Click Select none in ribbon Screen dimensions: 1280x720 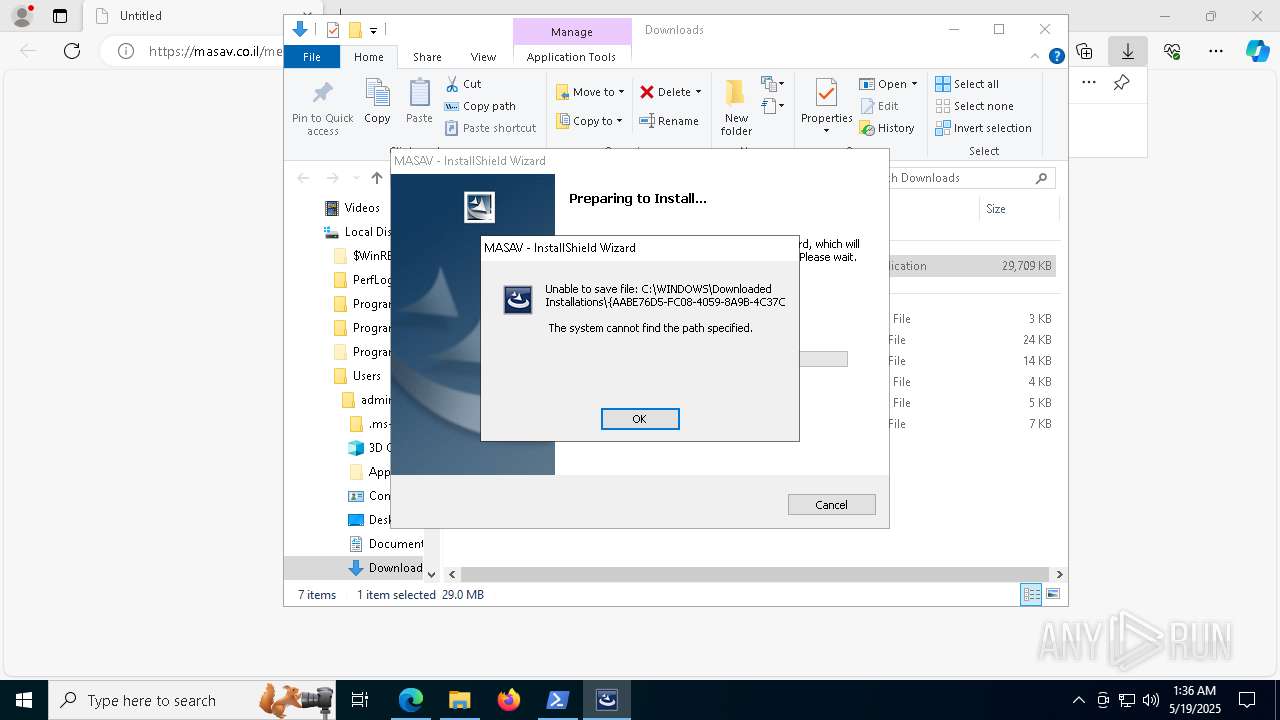[974, 106]
